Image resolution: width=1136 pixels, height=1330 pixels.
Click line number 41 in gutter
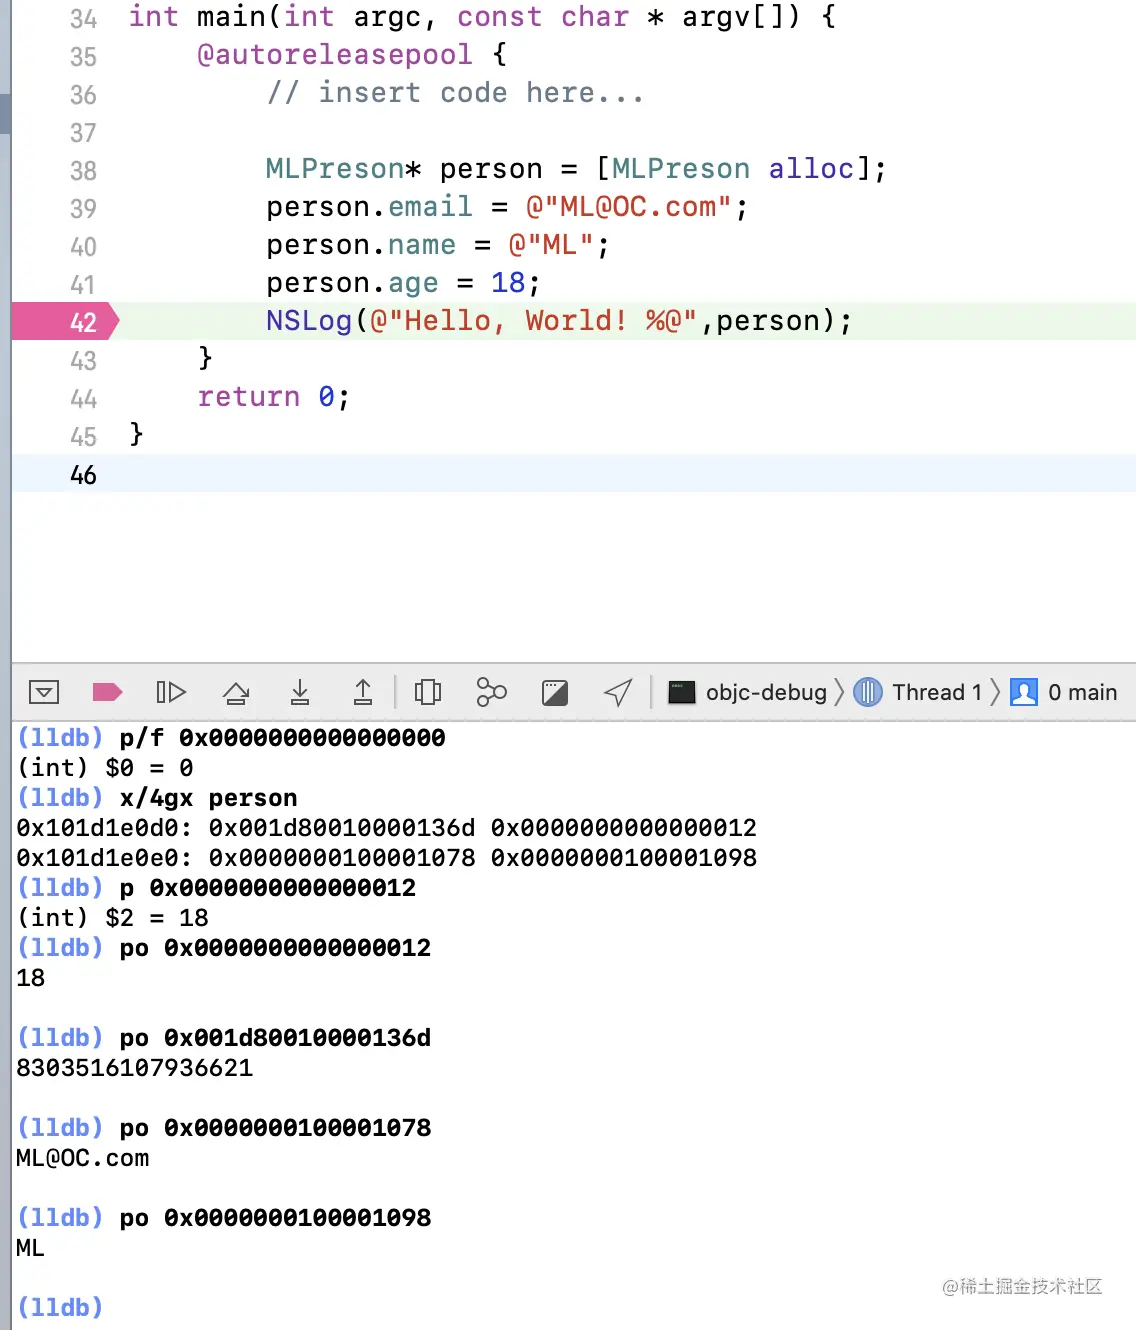83,285
